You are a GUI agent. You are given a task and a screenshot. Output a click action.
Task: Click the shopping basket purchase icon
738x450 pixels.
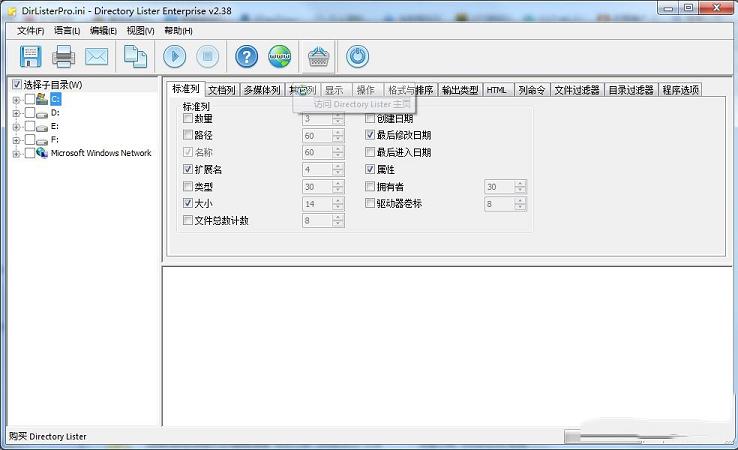pos(318,57)
